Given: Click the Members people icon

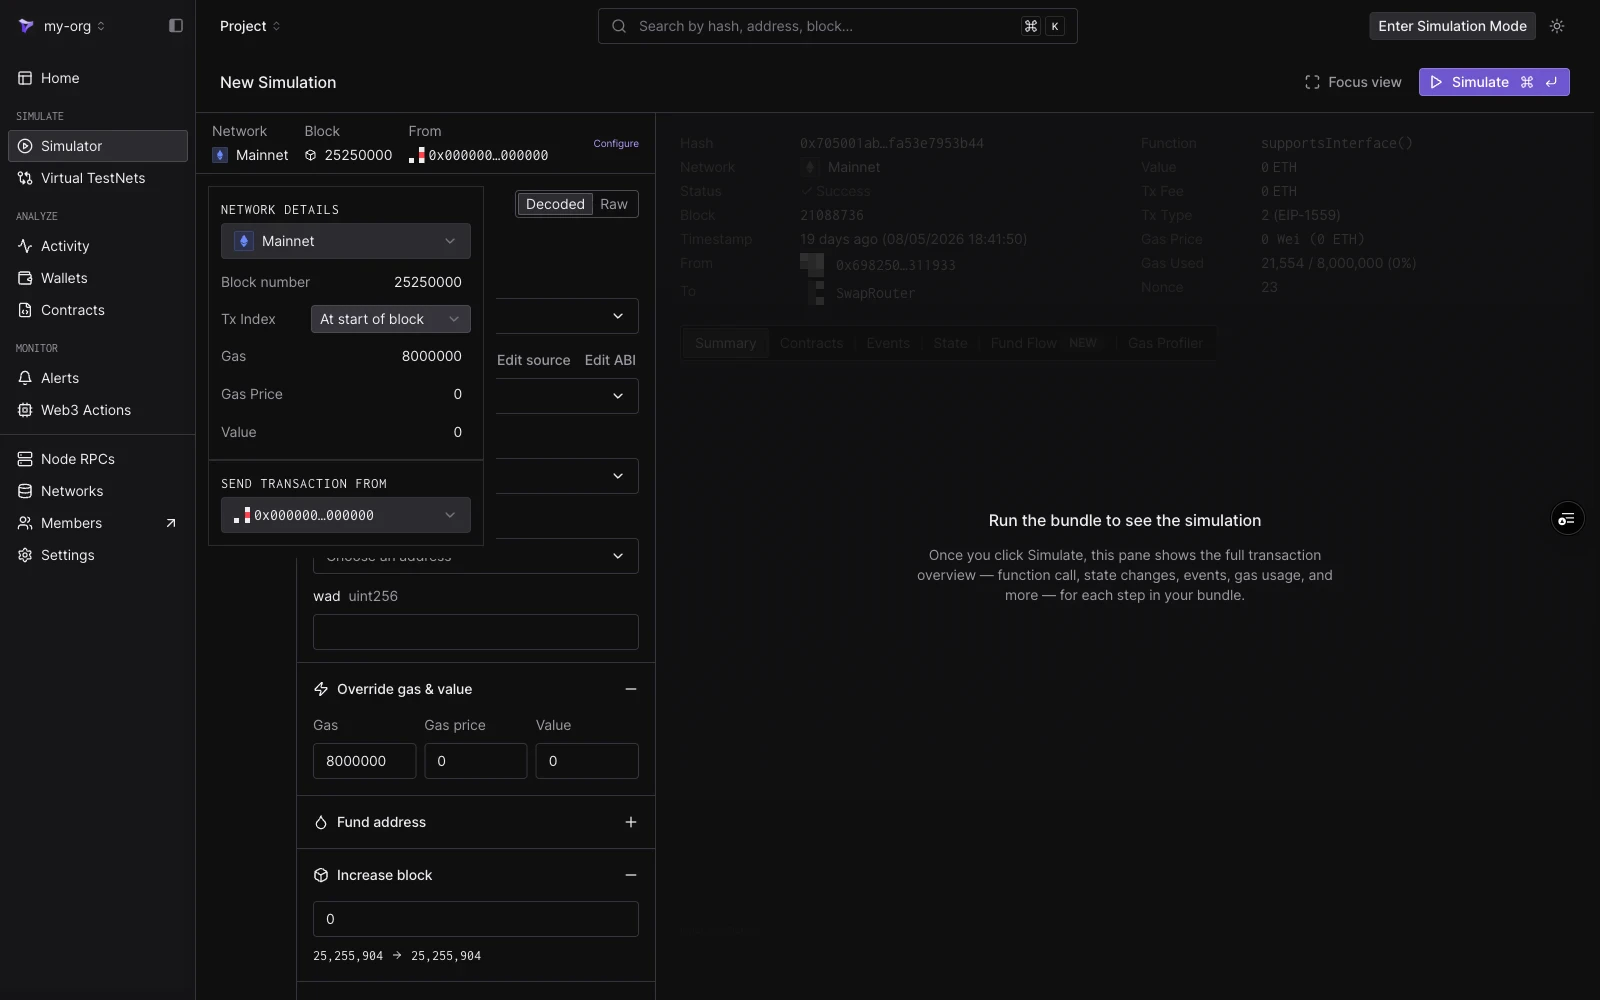Looking at the screenshot, I should click(25, 523).
